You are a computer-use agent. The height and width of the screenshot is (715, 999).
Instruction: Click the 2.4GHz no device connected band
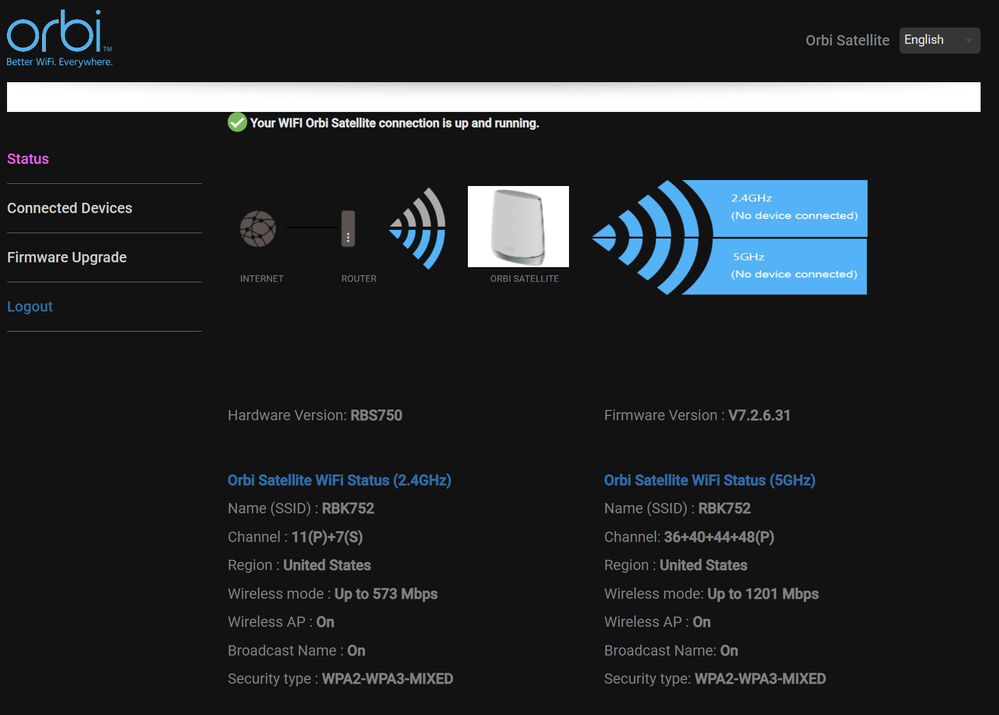pyautogui.click(x=789, y=208)
